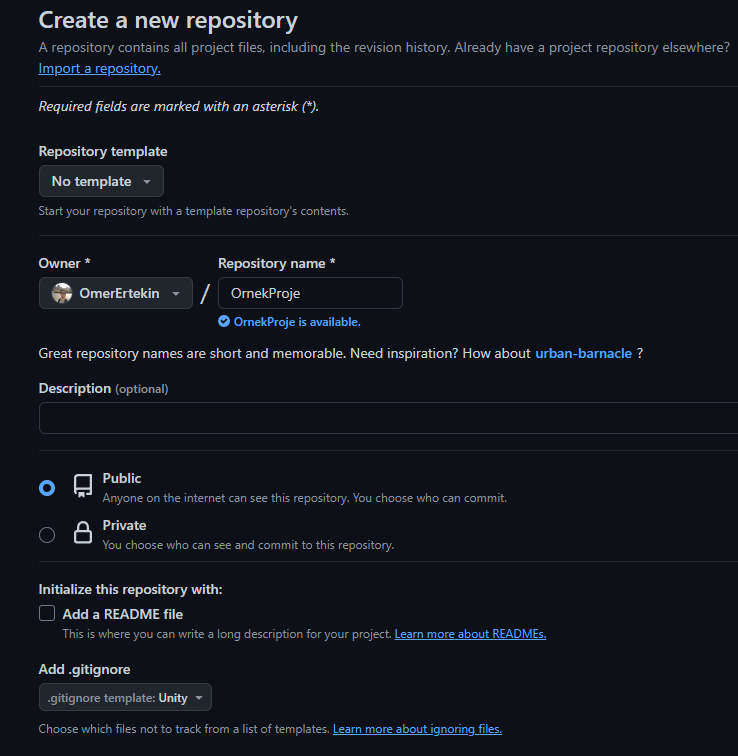Enable the Add a README file checkbox
This screenshot has height=756, width=738.
click(x=47, y=613)
